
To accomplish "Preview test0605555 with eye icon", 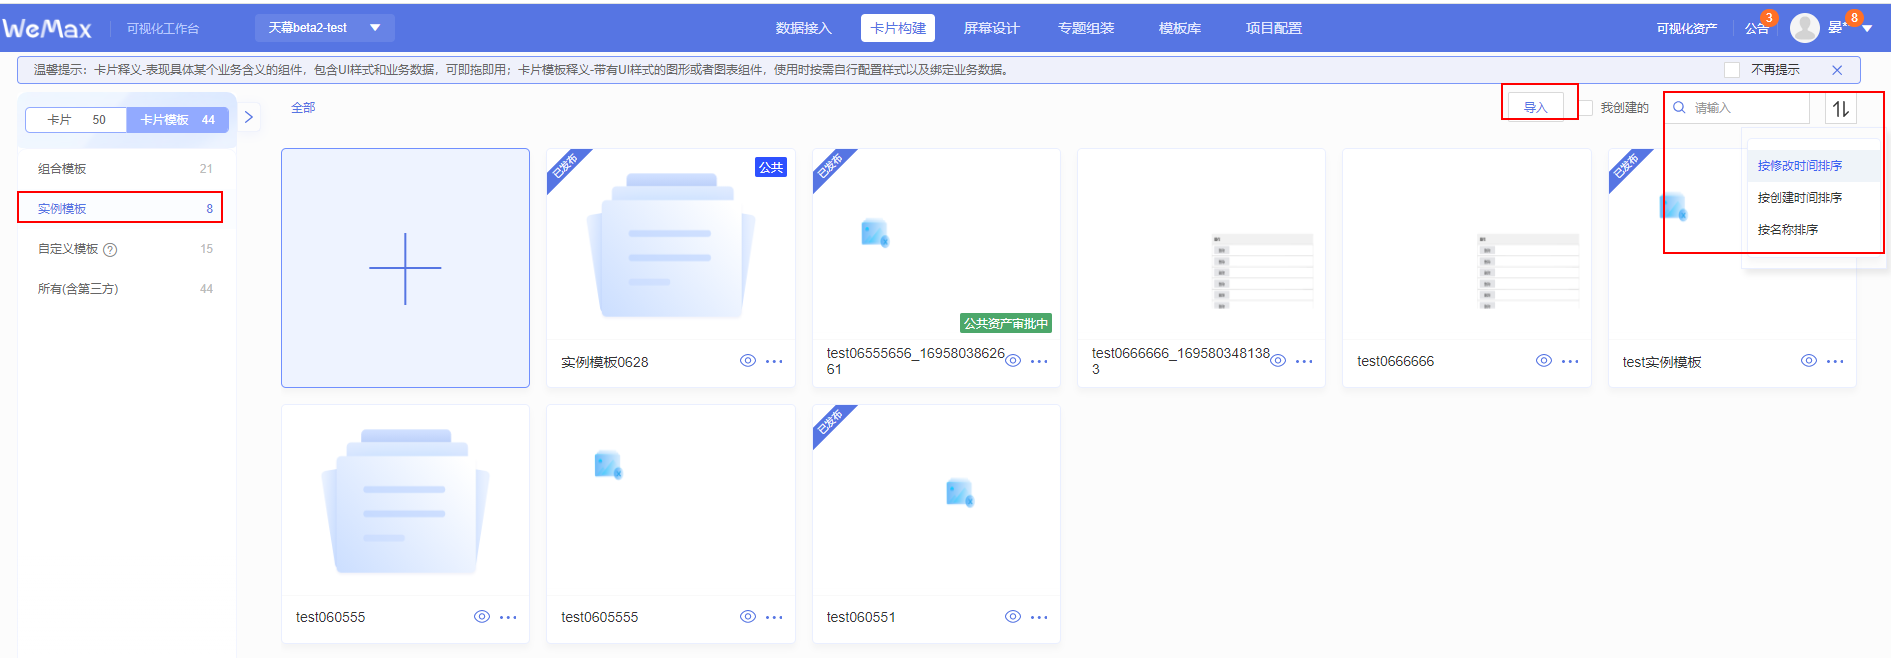I will (x=747, y=617).
